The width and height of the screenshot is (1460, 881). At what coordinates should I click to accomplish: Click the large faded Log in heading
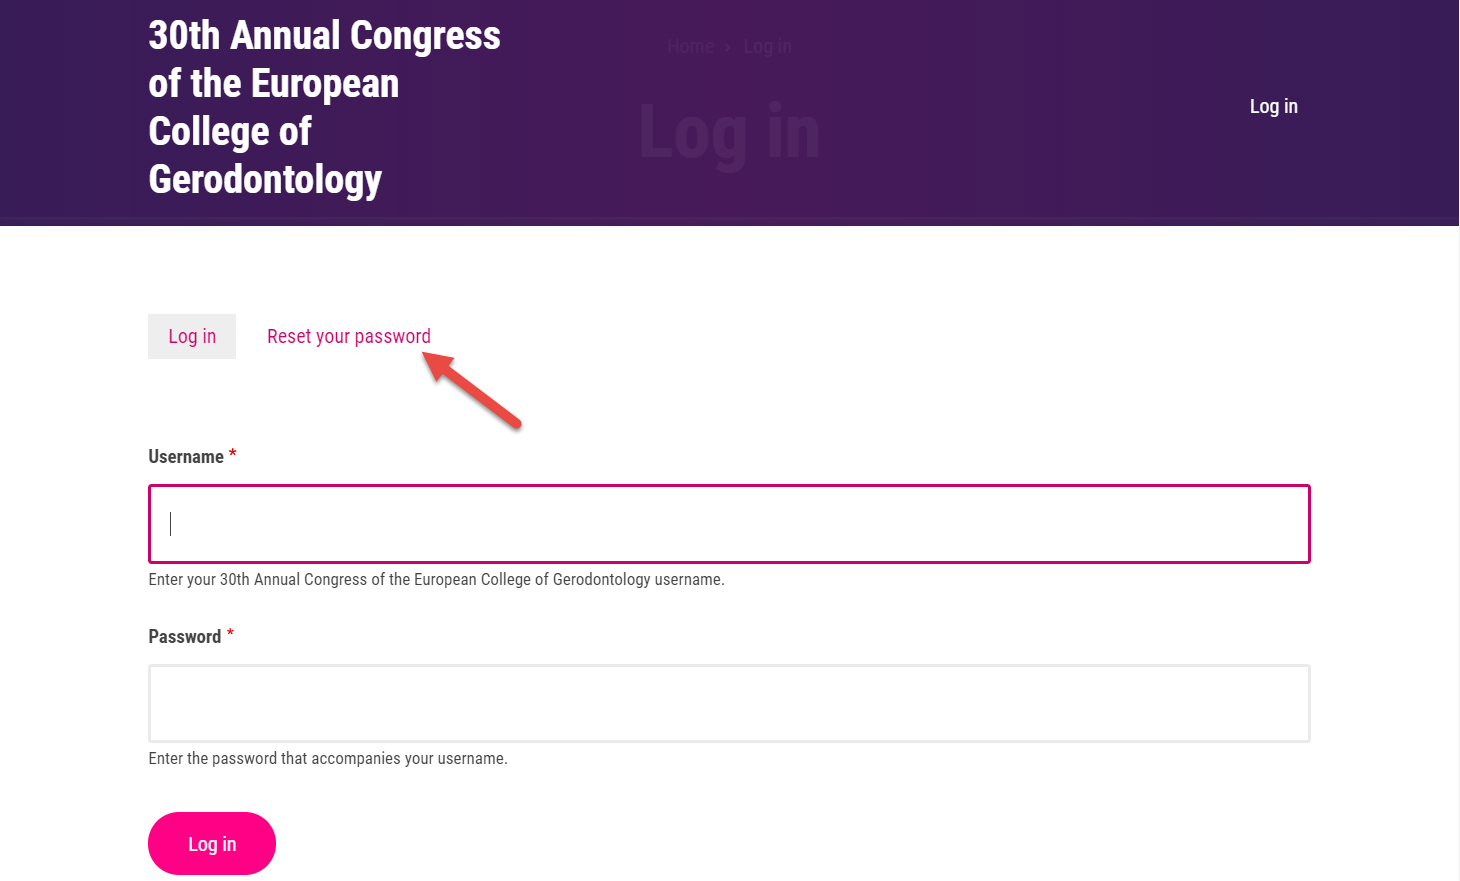(x=729, y=133)
